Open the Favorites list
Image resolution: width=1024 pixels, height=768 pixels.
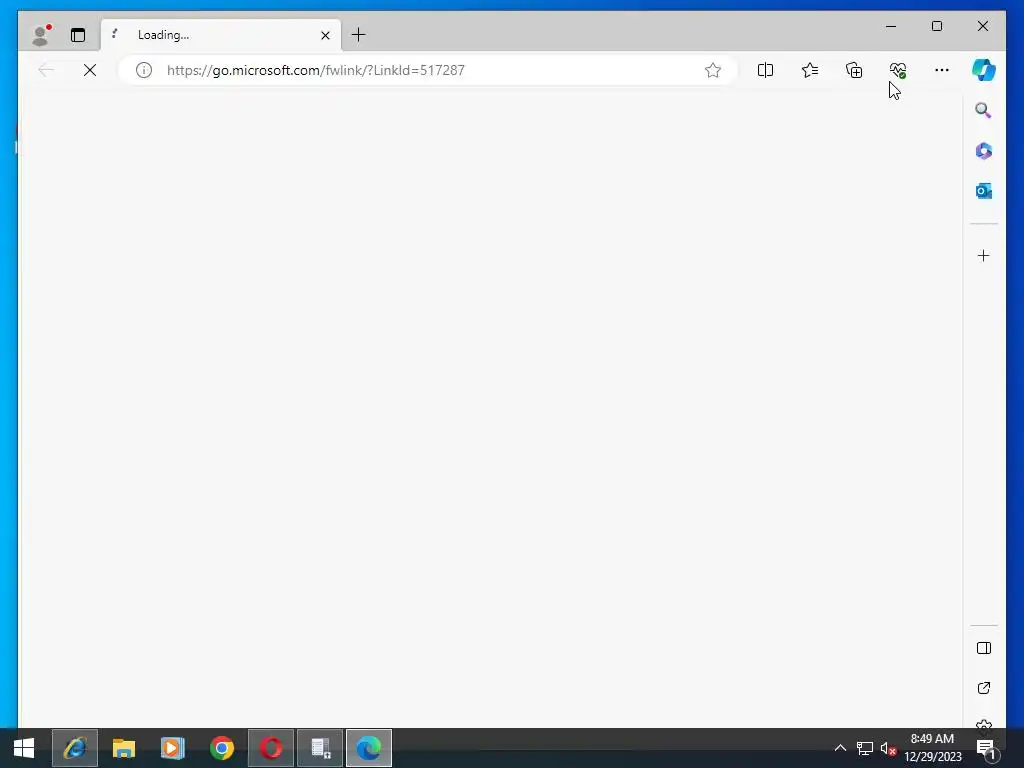(x=810, y=70)
